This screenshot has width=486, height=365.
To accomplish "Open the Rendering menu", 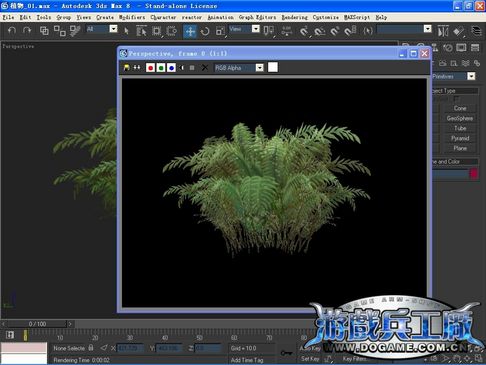I will [295, 17].
